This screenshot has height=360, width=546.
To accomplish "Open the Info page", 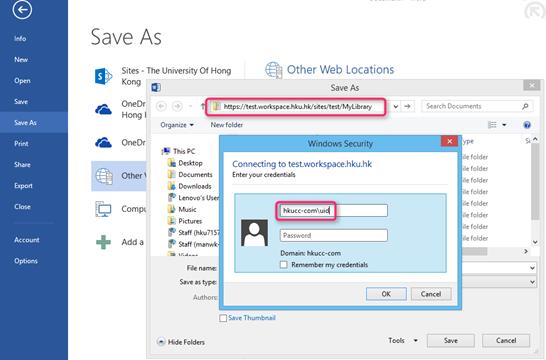I will pos(20,39).
